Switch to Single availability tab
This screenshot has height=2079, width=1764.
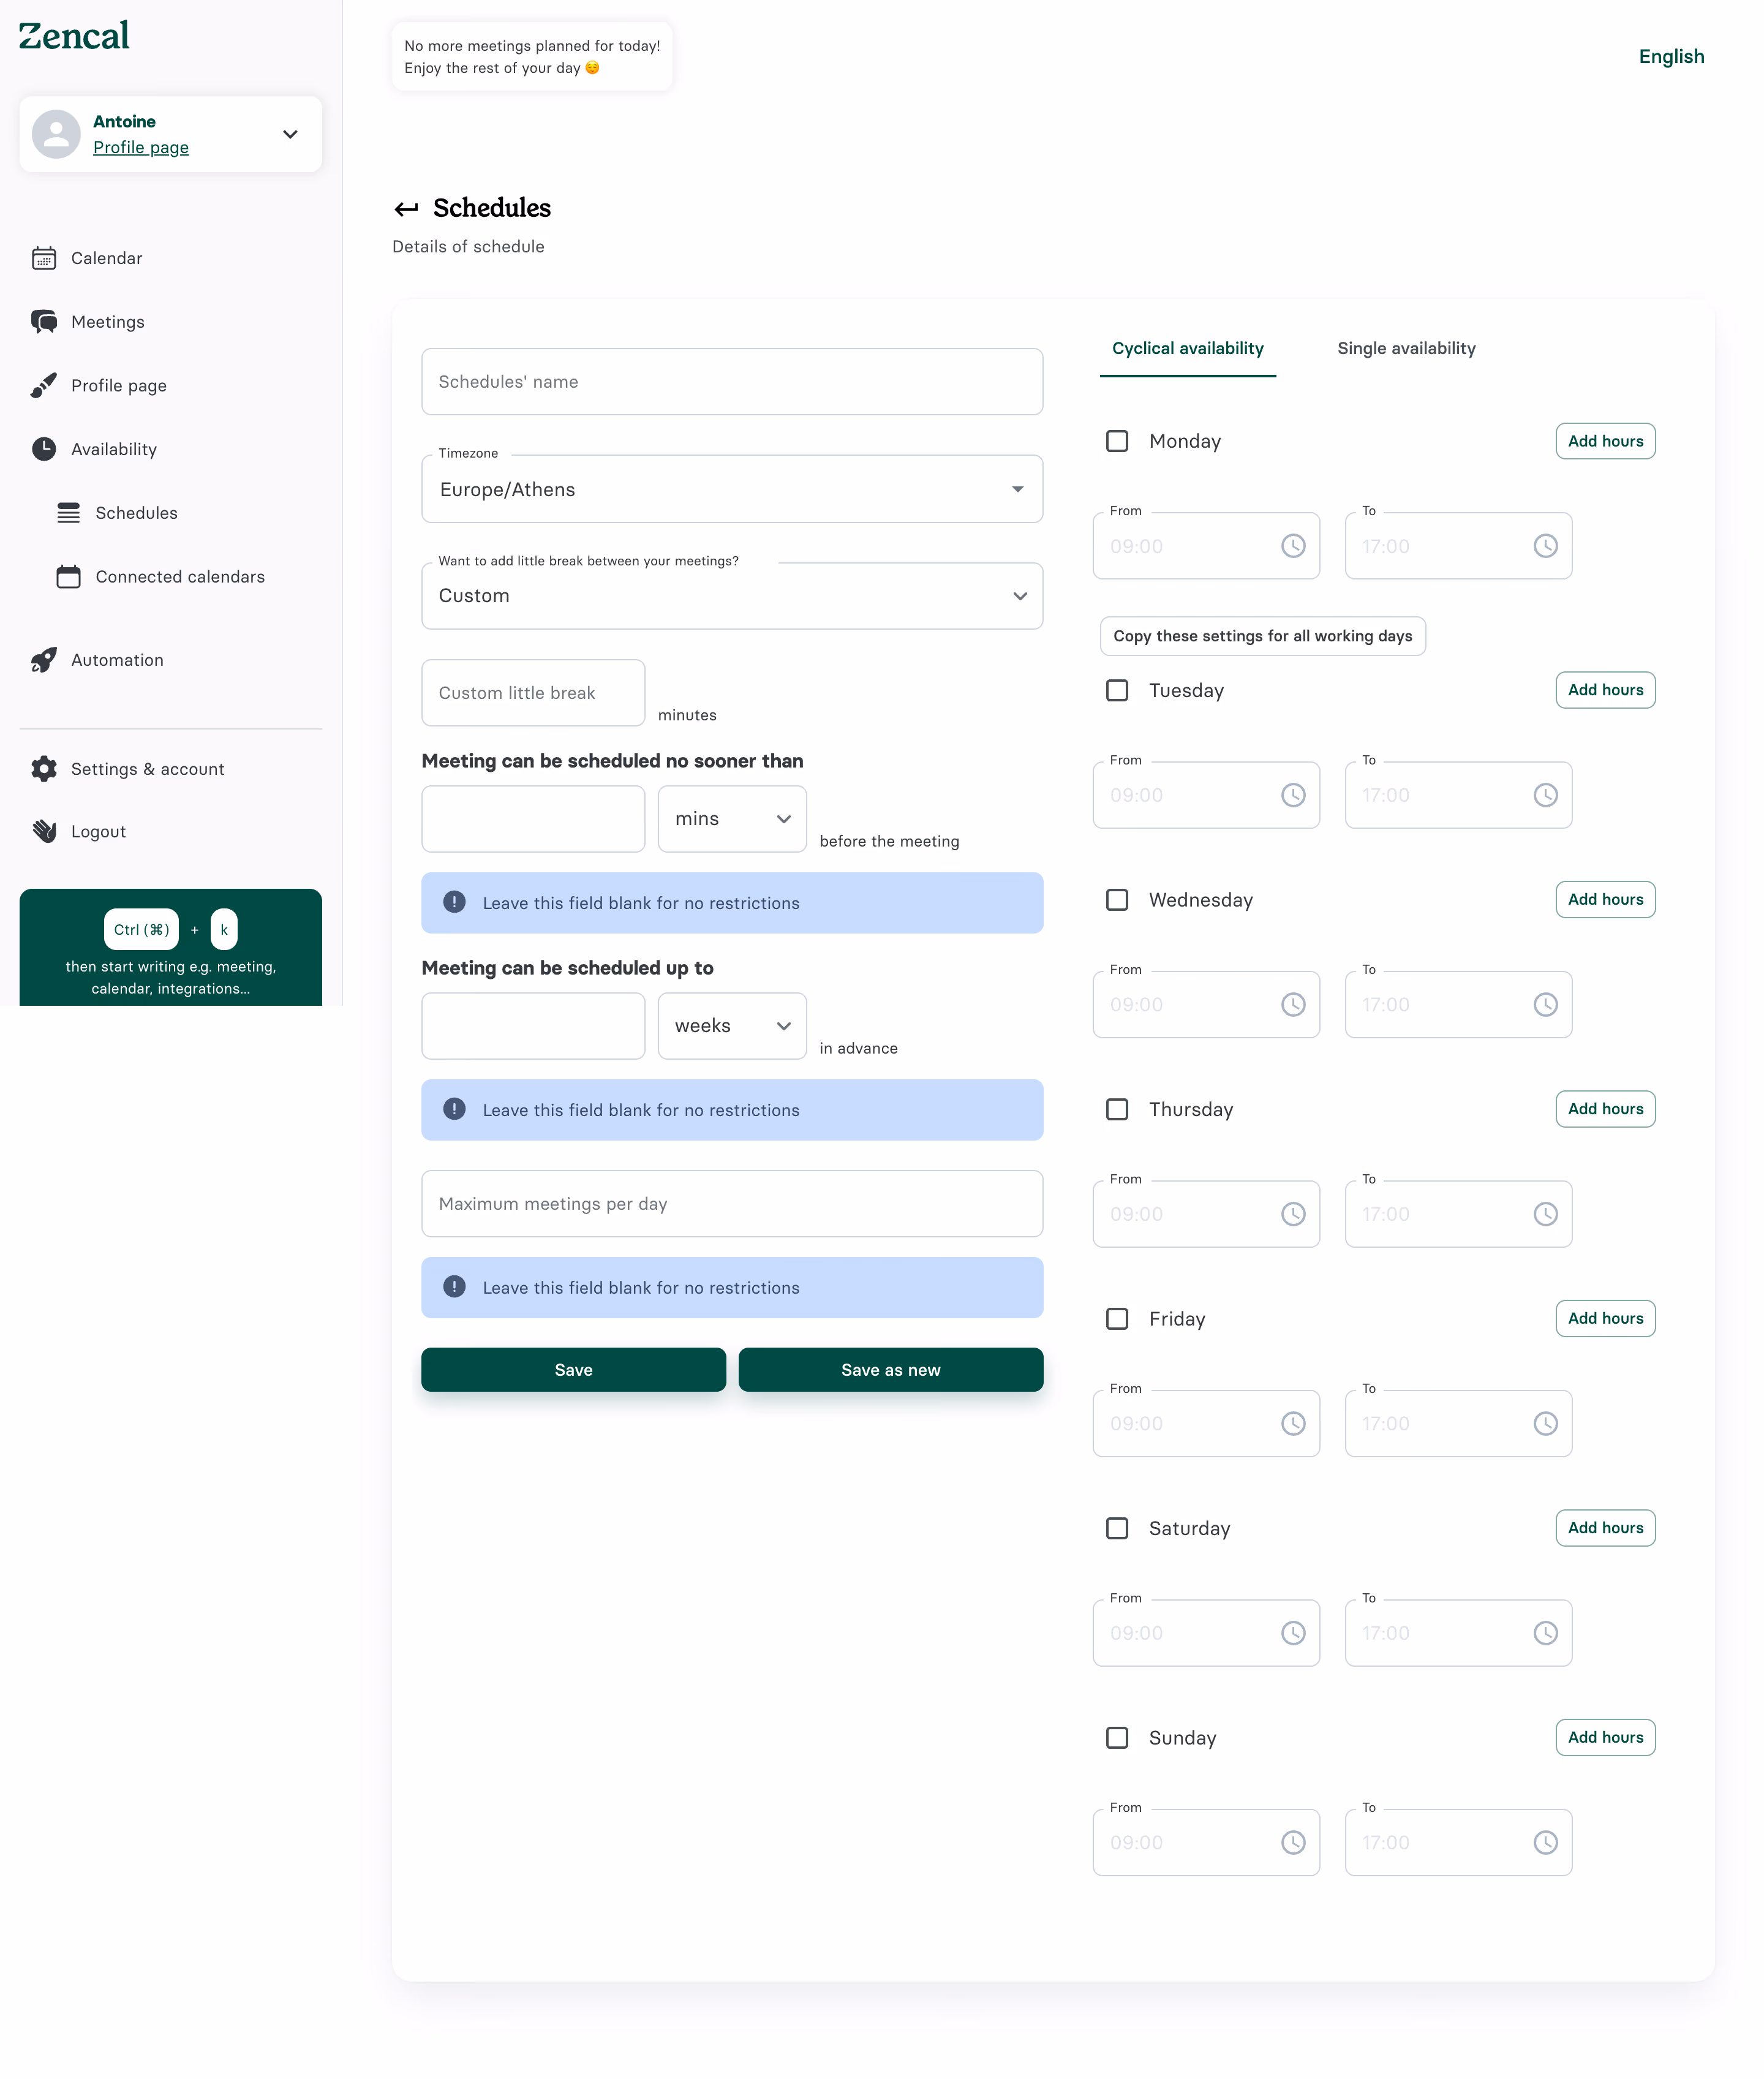click(1406, 349)
